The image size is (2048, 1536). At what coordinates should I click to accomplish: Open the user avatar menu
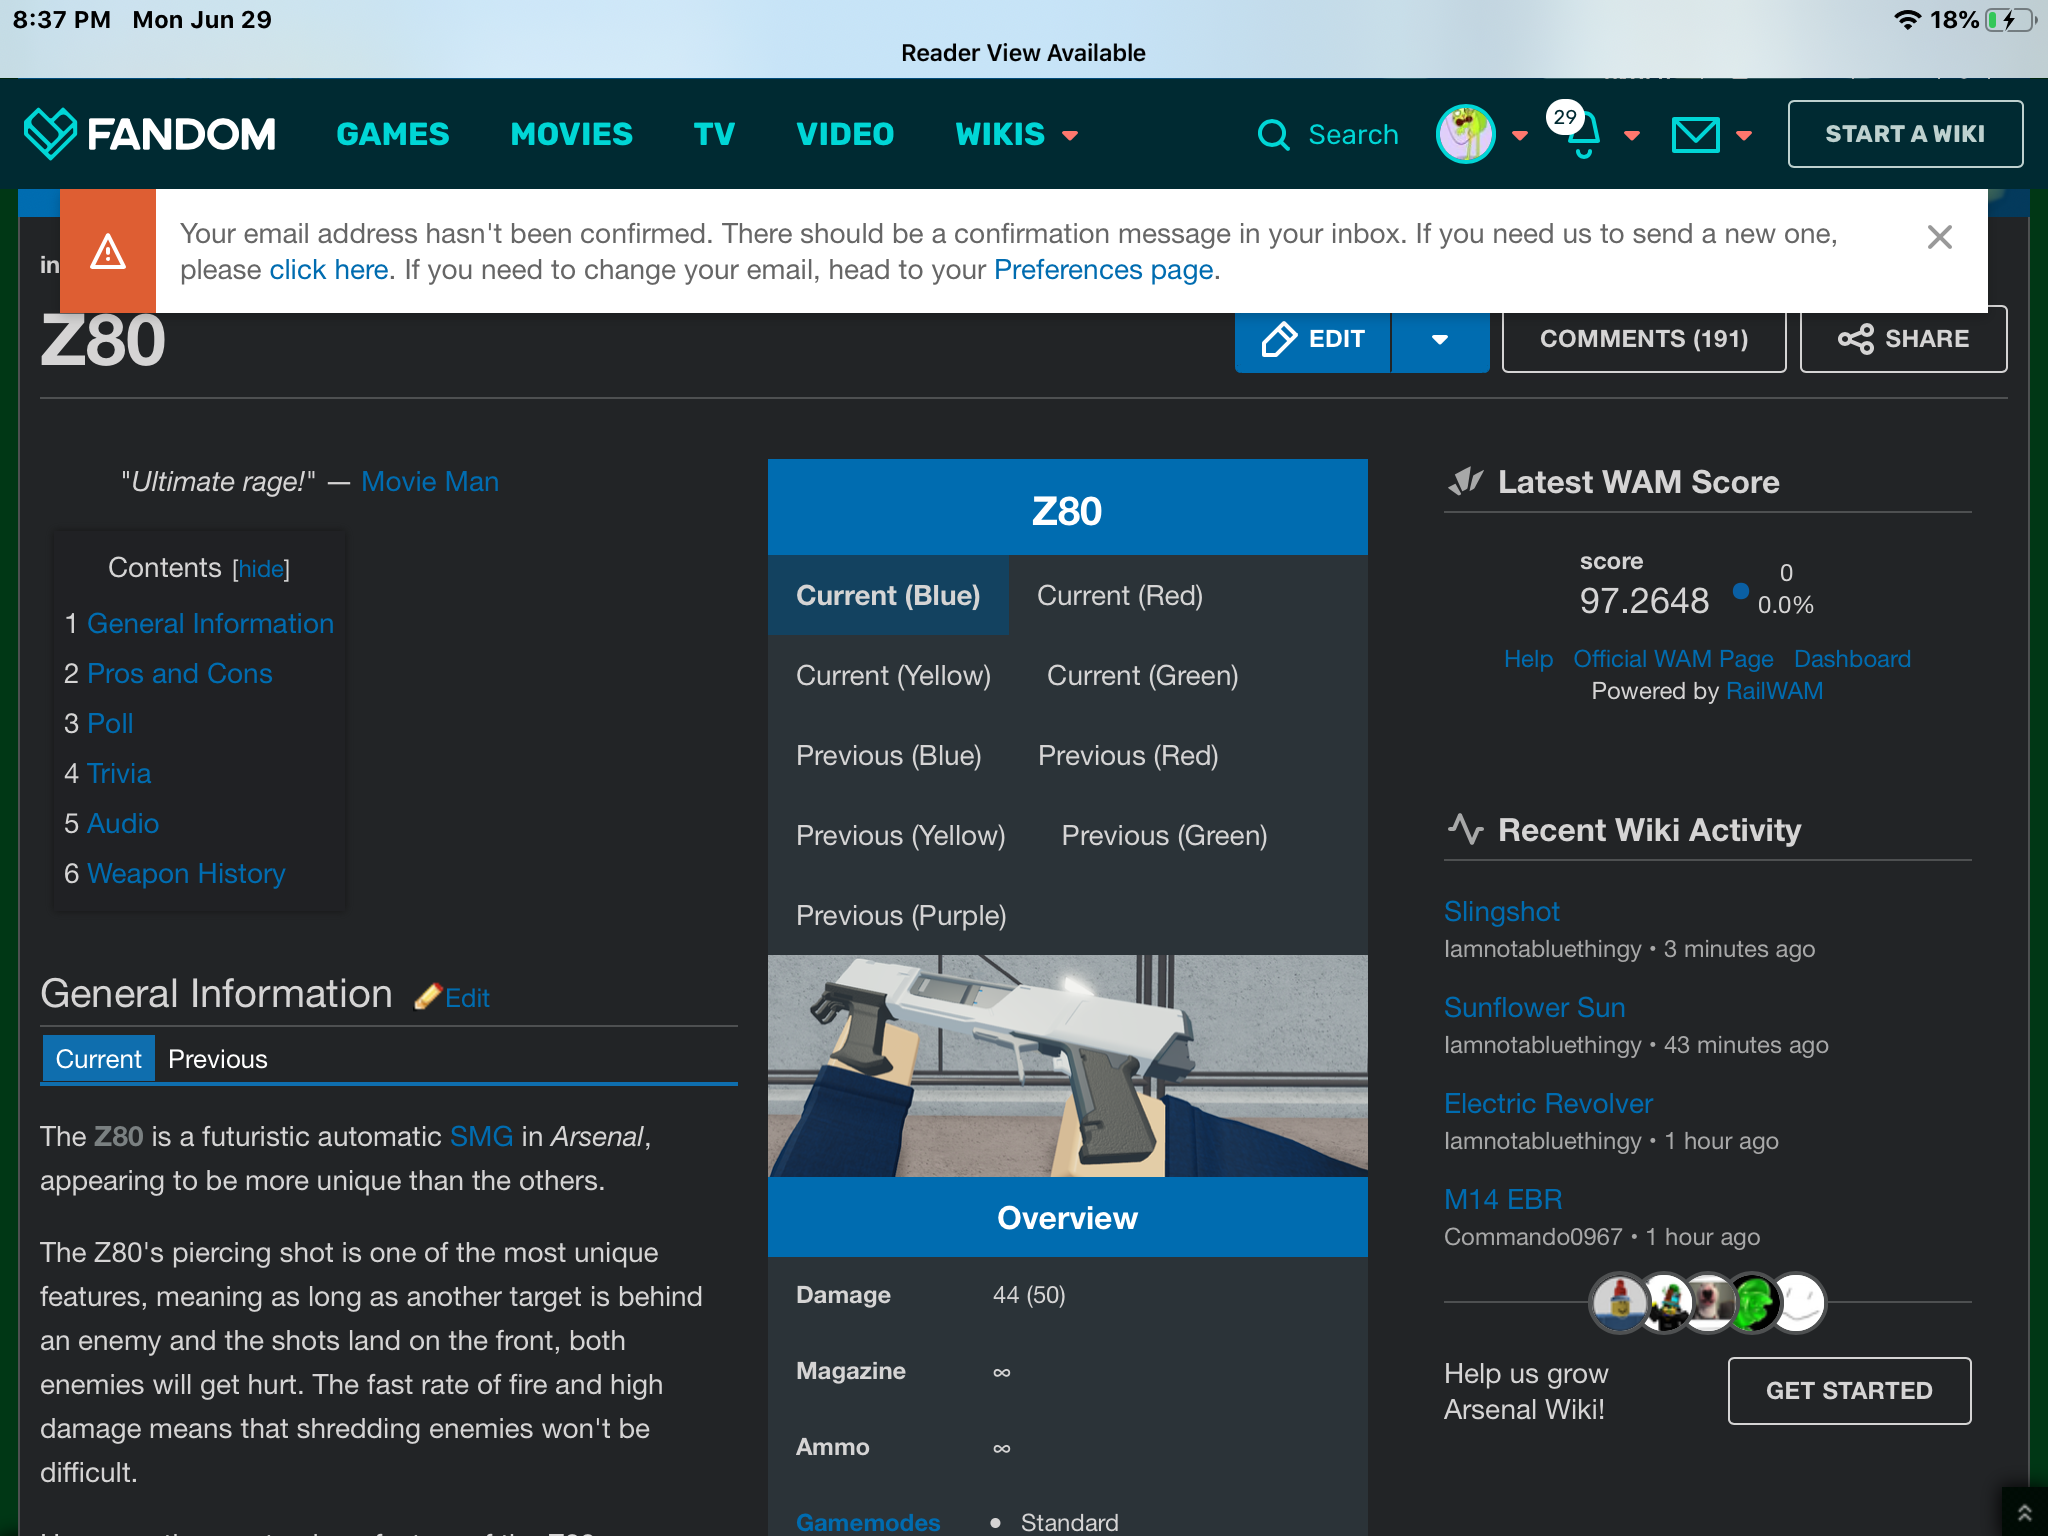click(1465, 134)
